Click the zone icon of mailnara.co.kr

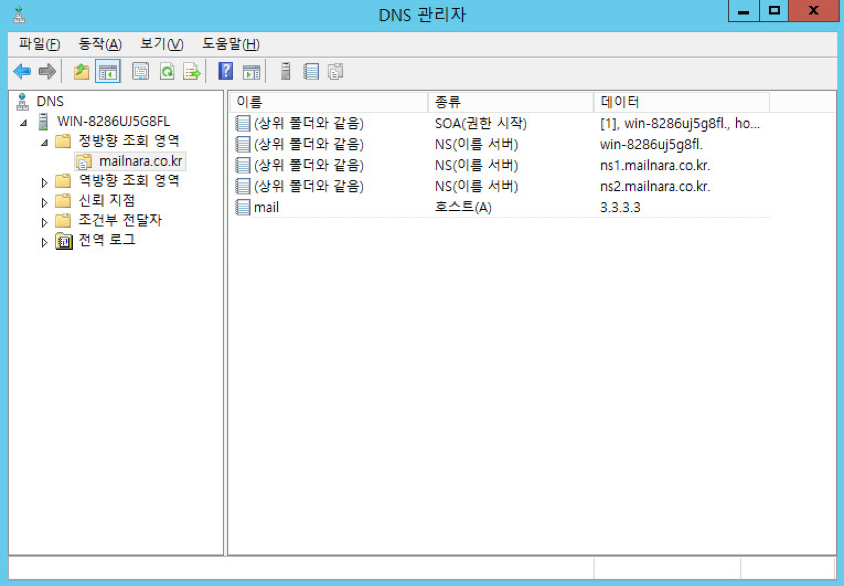83,161
